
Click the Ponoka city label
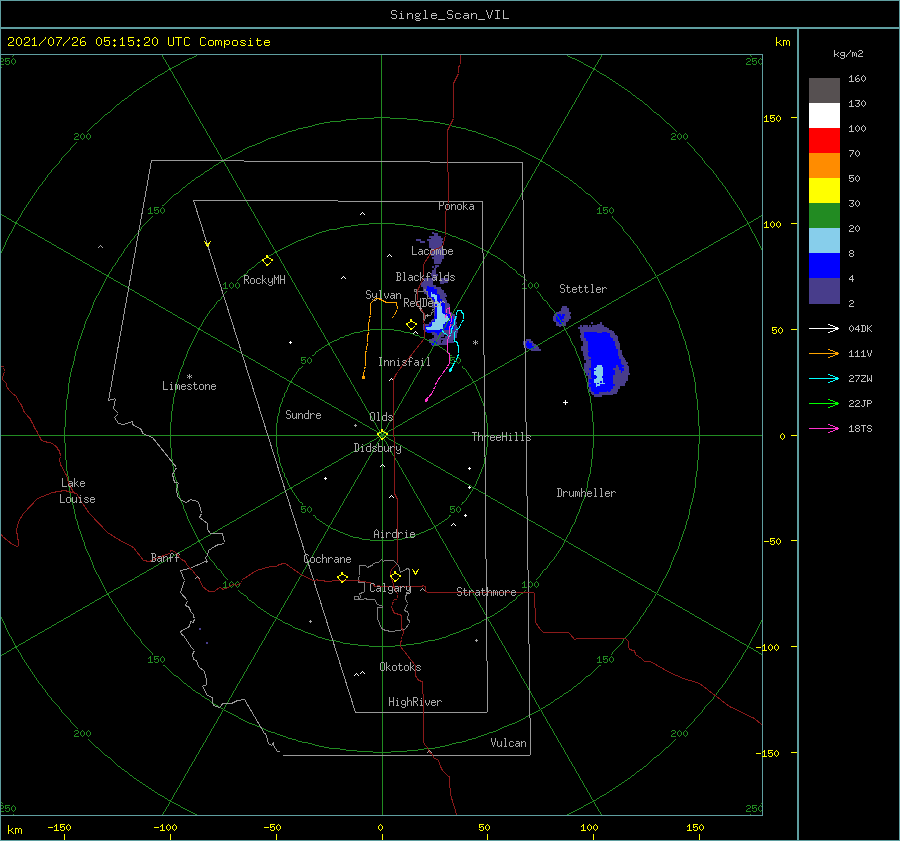coord(456,206)
